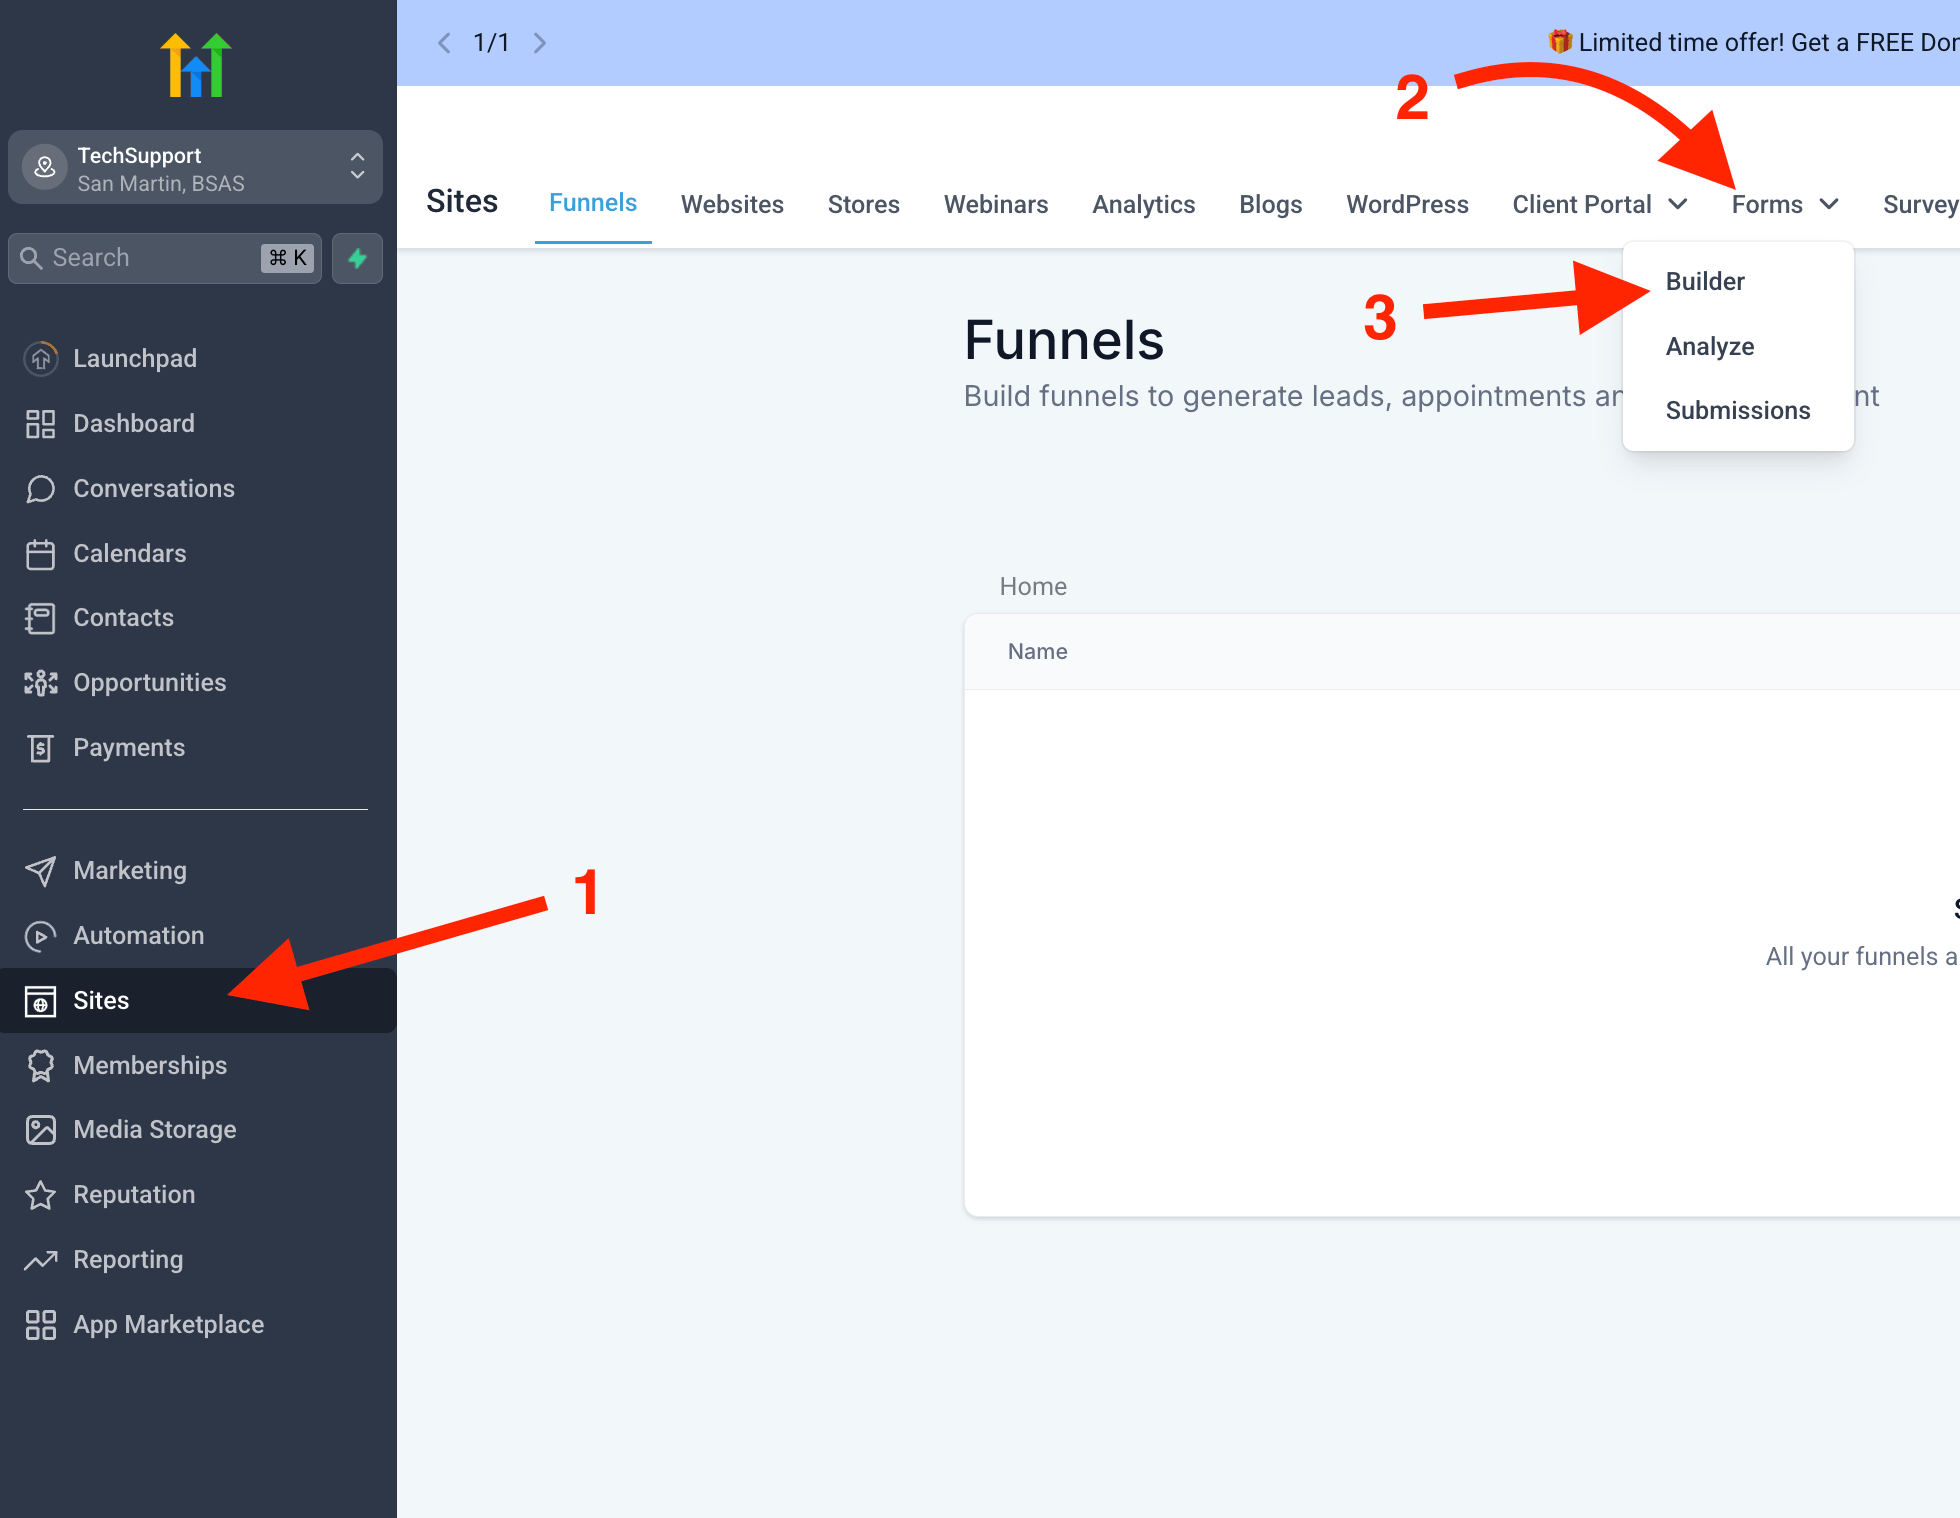Click the Payments receipt icon
Viewport: 1960px width, 1518px height.
(x=41, y=747)
